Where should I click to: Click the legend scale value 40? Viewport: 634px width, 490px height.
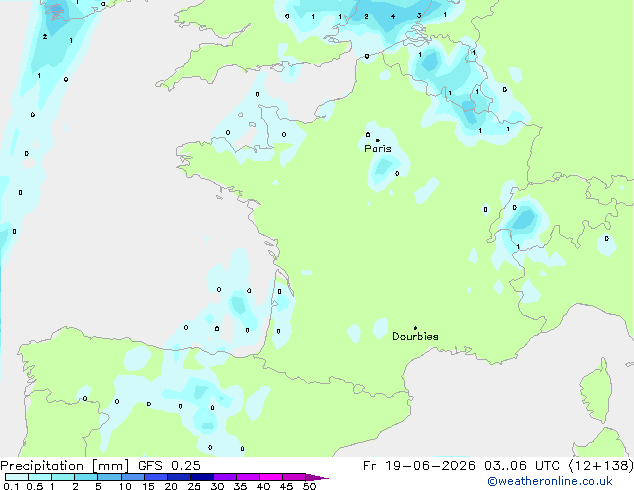(263, 486)
